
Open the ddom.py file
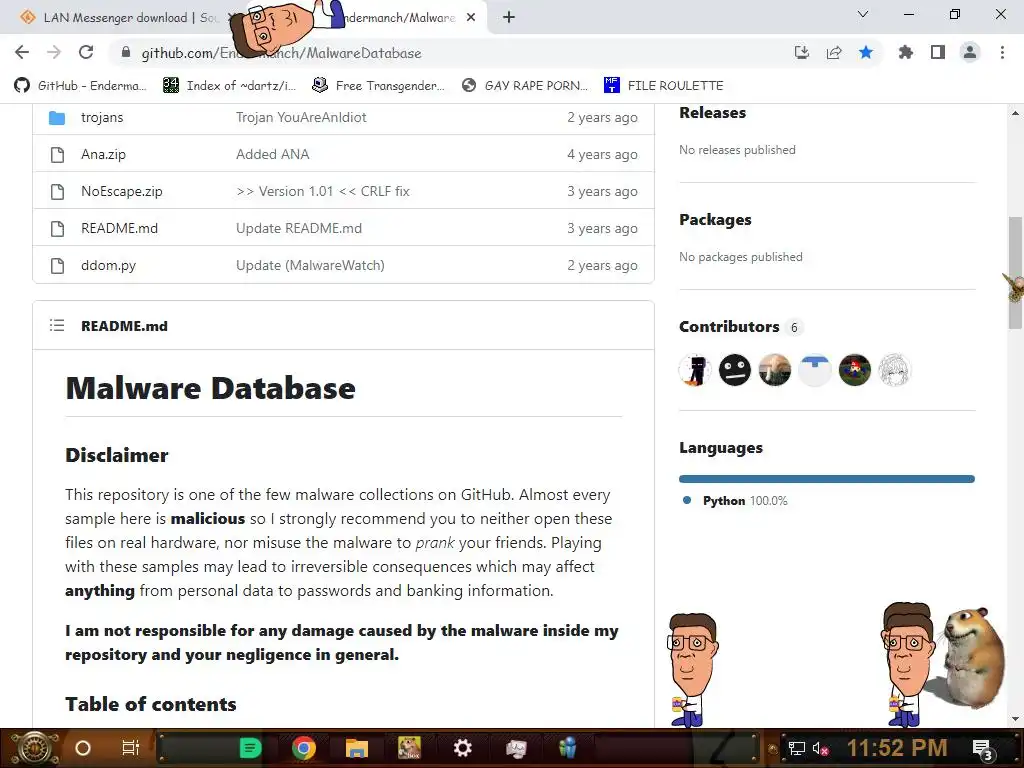coord(108,266)
